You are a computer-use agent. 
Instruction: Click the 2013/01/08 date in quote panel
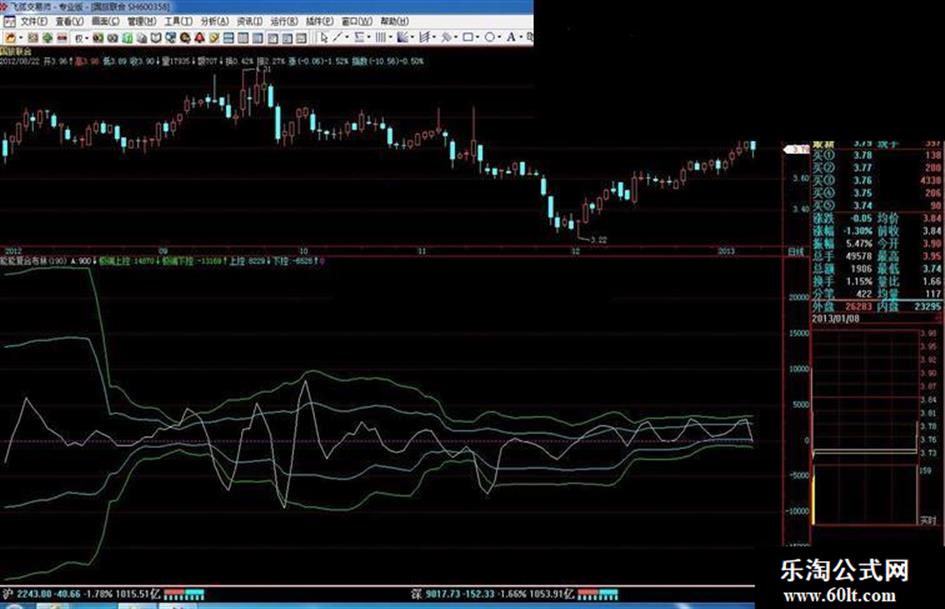[836, 318]
